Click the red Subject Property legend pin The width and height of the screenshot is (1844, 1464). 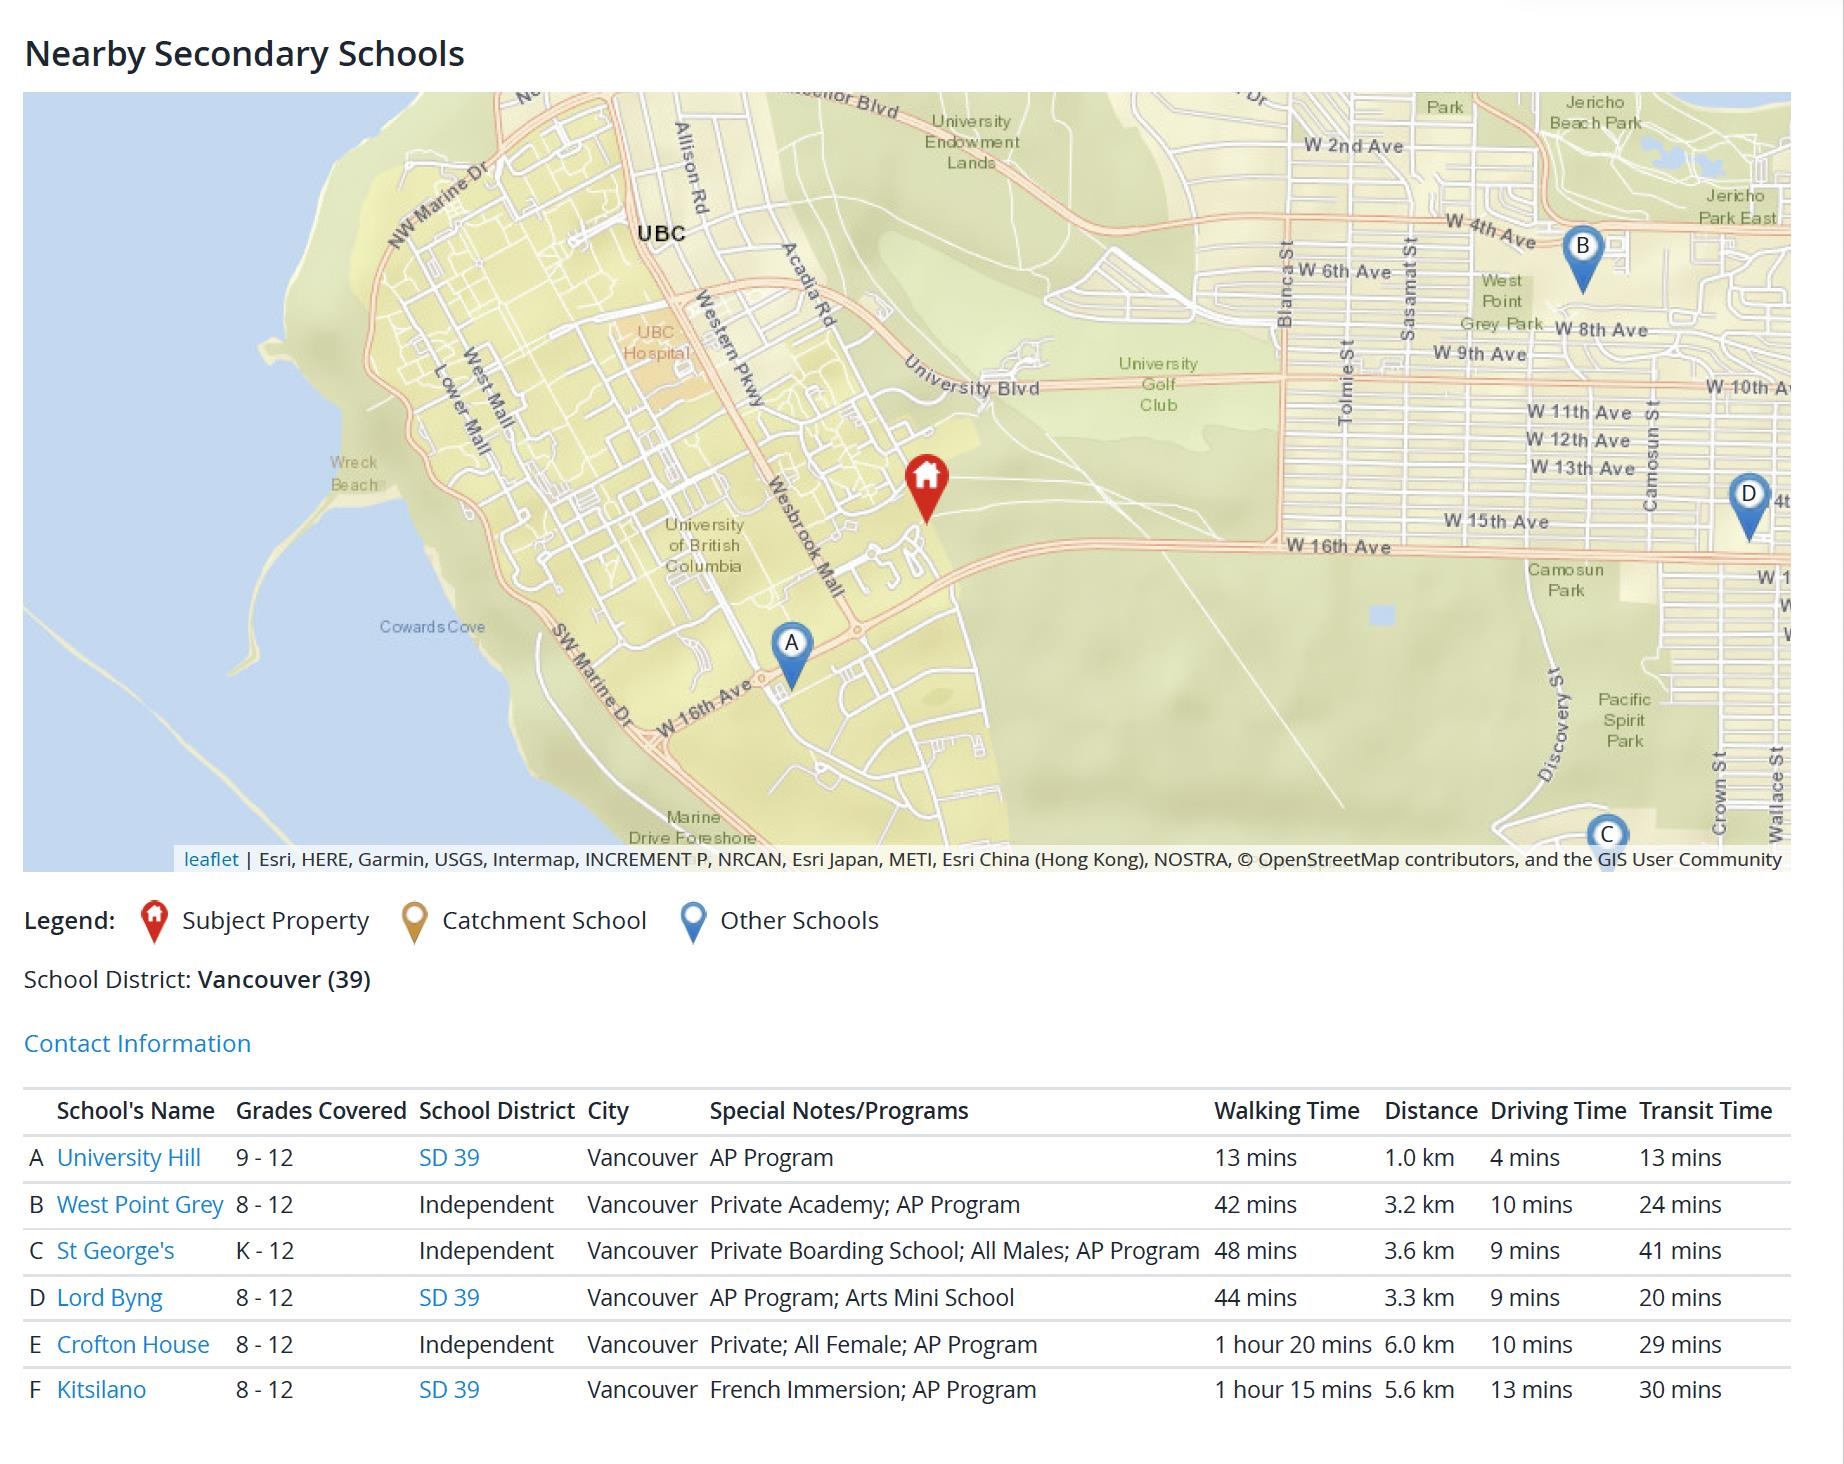click(154, 921)
